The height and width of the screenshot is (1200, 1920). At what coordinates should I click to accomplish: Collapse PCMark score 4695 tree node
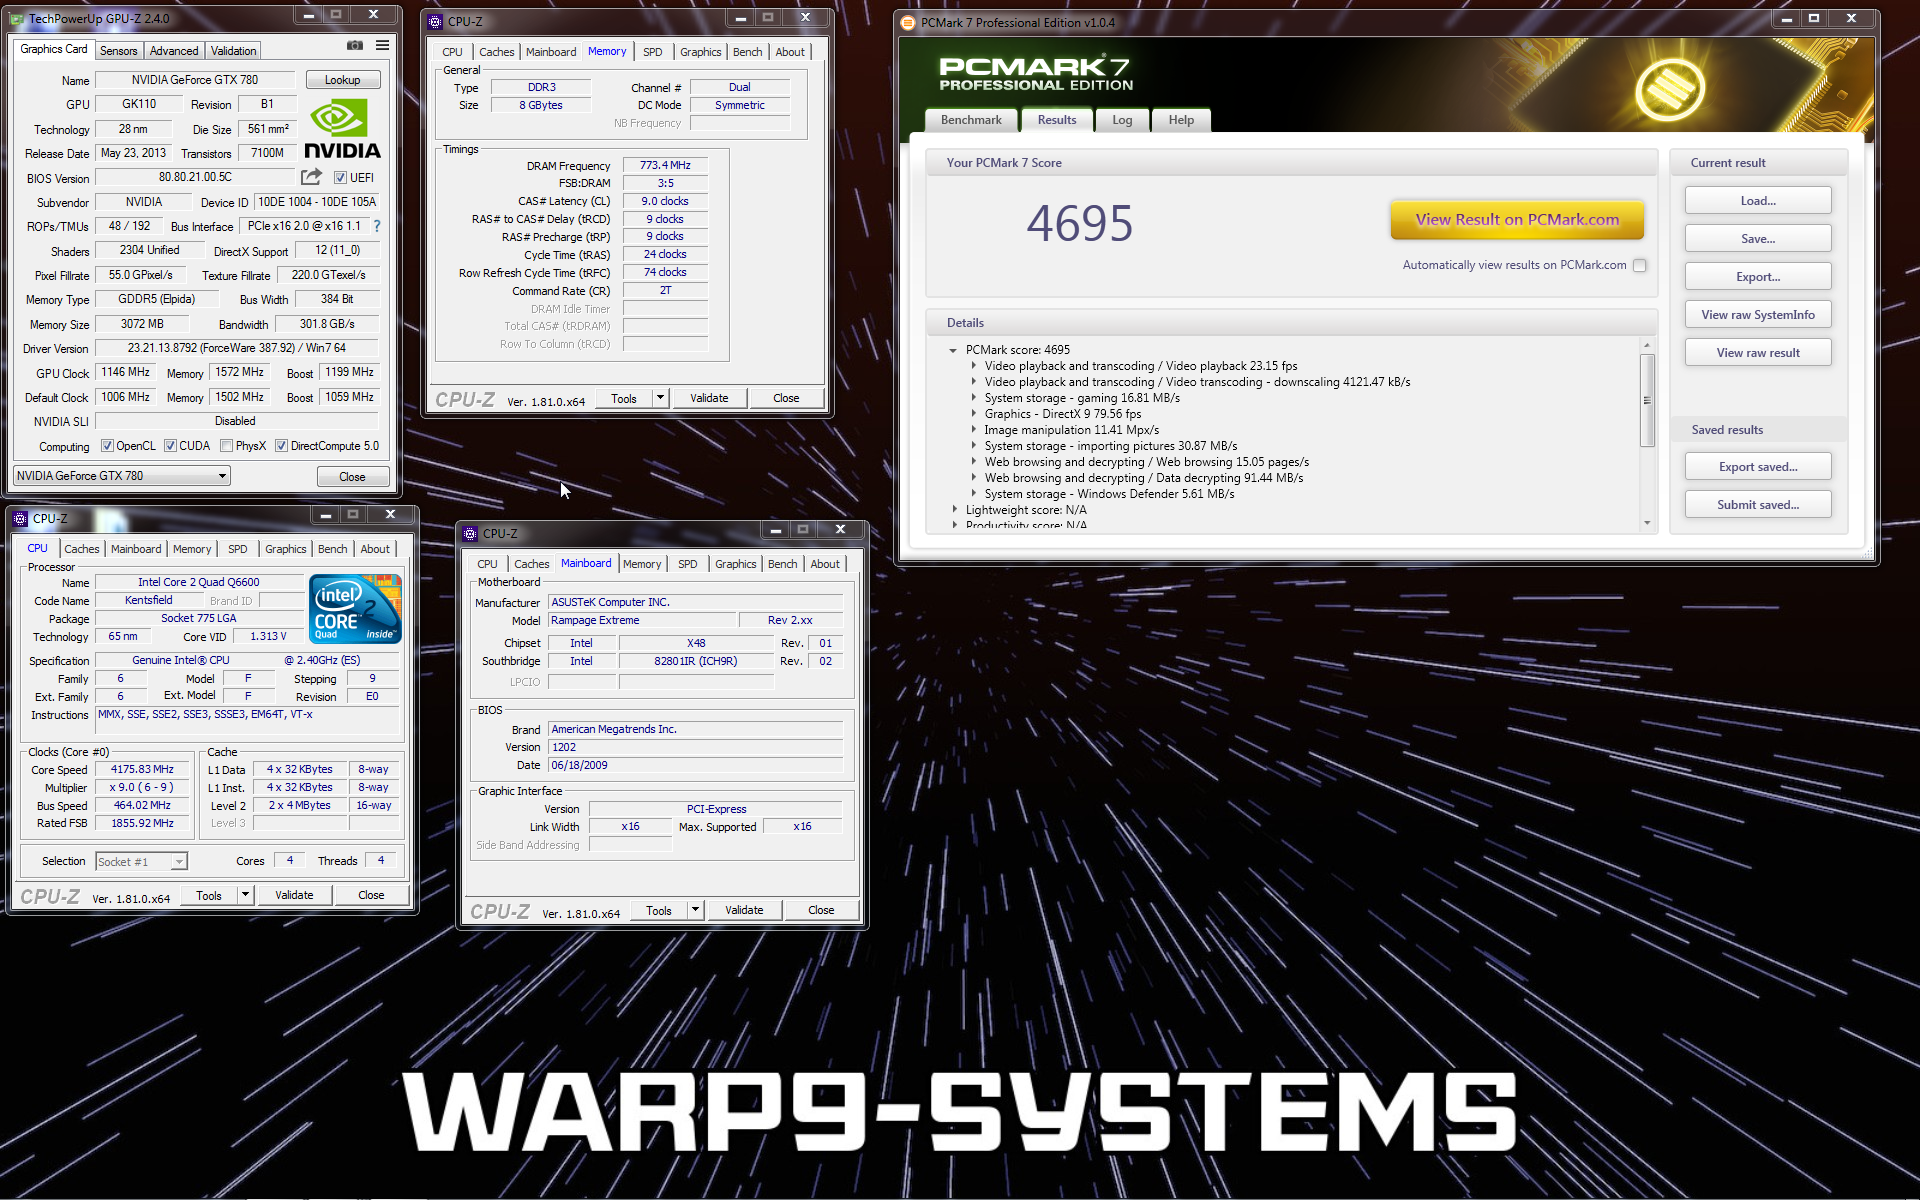pyautogui.click(x=953, y=350)
